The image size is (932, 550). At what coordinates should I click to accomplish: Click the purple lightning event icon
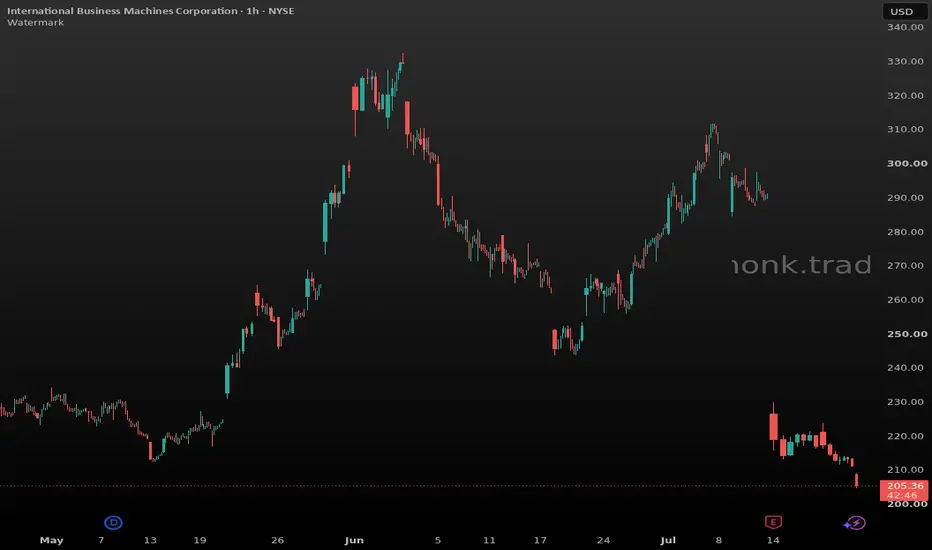click(855, 523)
